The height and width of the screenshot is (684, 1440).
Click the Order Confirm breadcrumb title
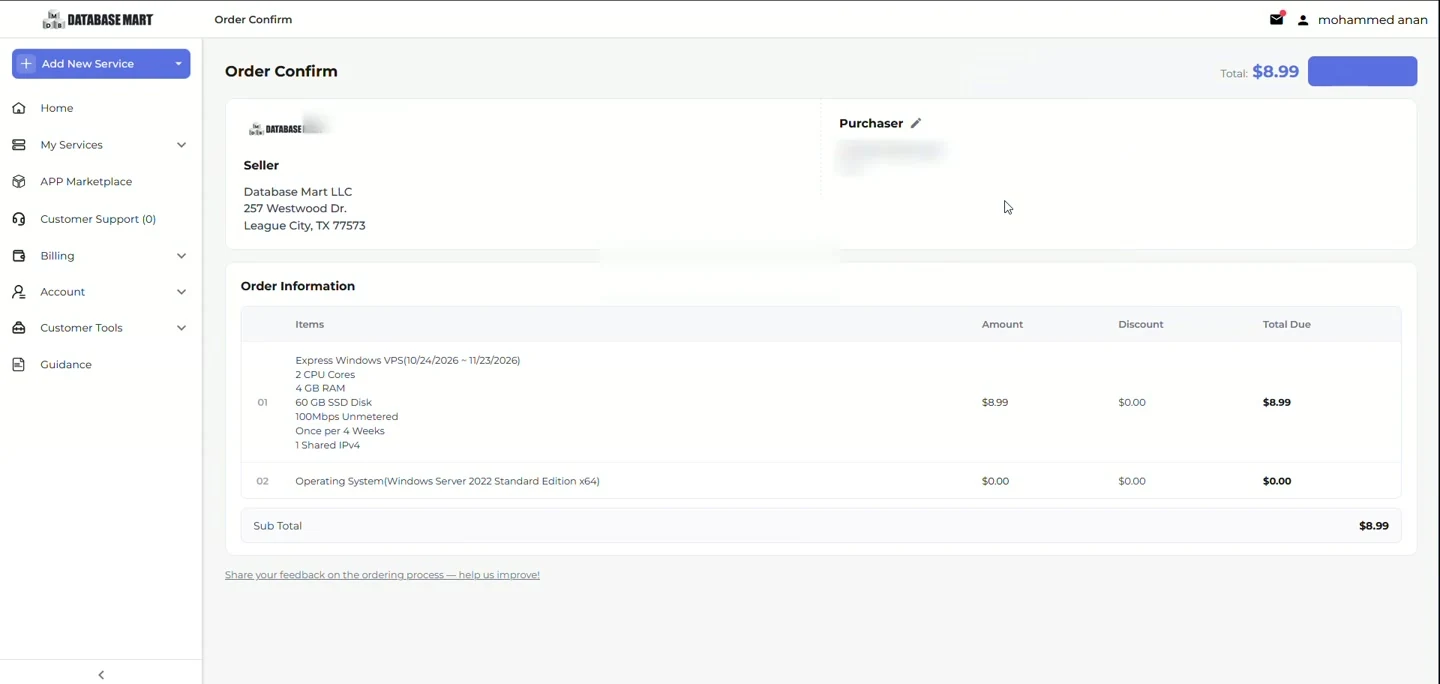click(253, 20)
